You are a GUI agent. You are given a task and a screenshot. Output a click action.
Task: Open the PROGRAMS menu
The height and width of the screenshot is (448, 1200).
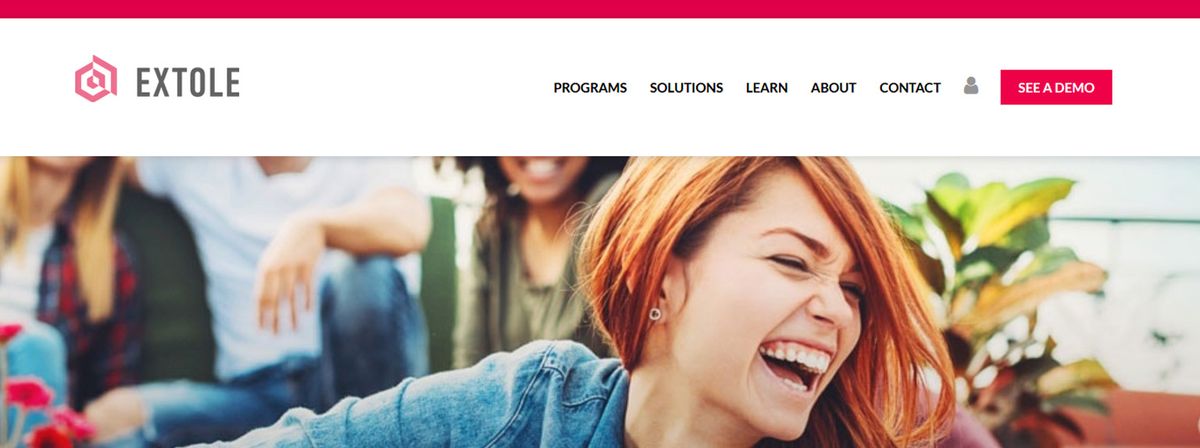pos(590,88)
